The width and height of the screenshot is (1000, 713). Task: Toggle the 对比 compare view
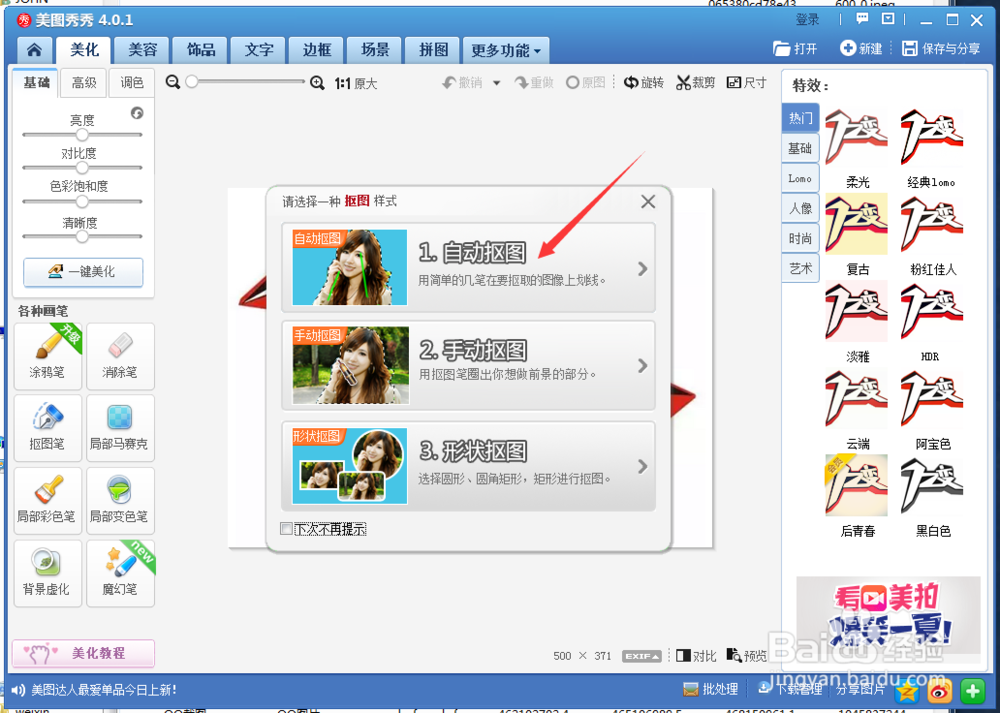click(696, 656)
